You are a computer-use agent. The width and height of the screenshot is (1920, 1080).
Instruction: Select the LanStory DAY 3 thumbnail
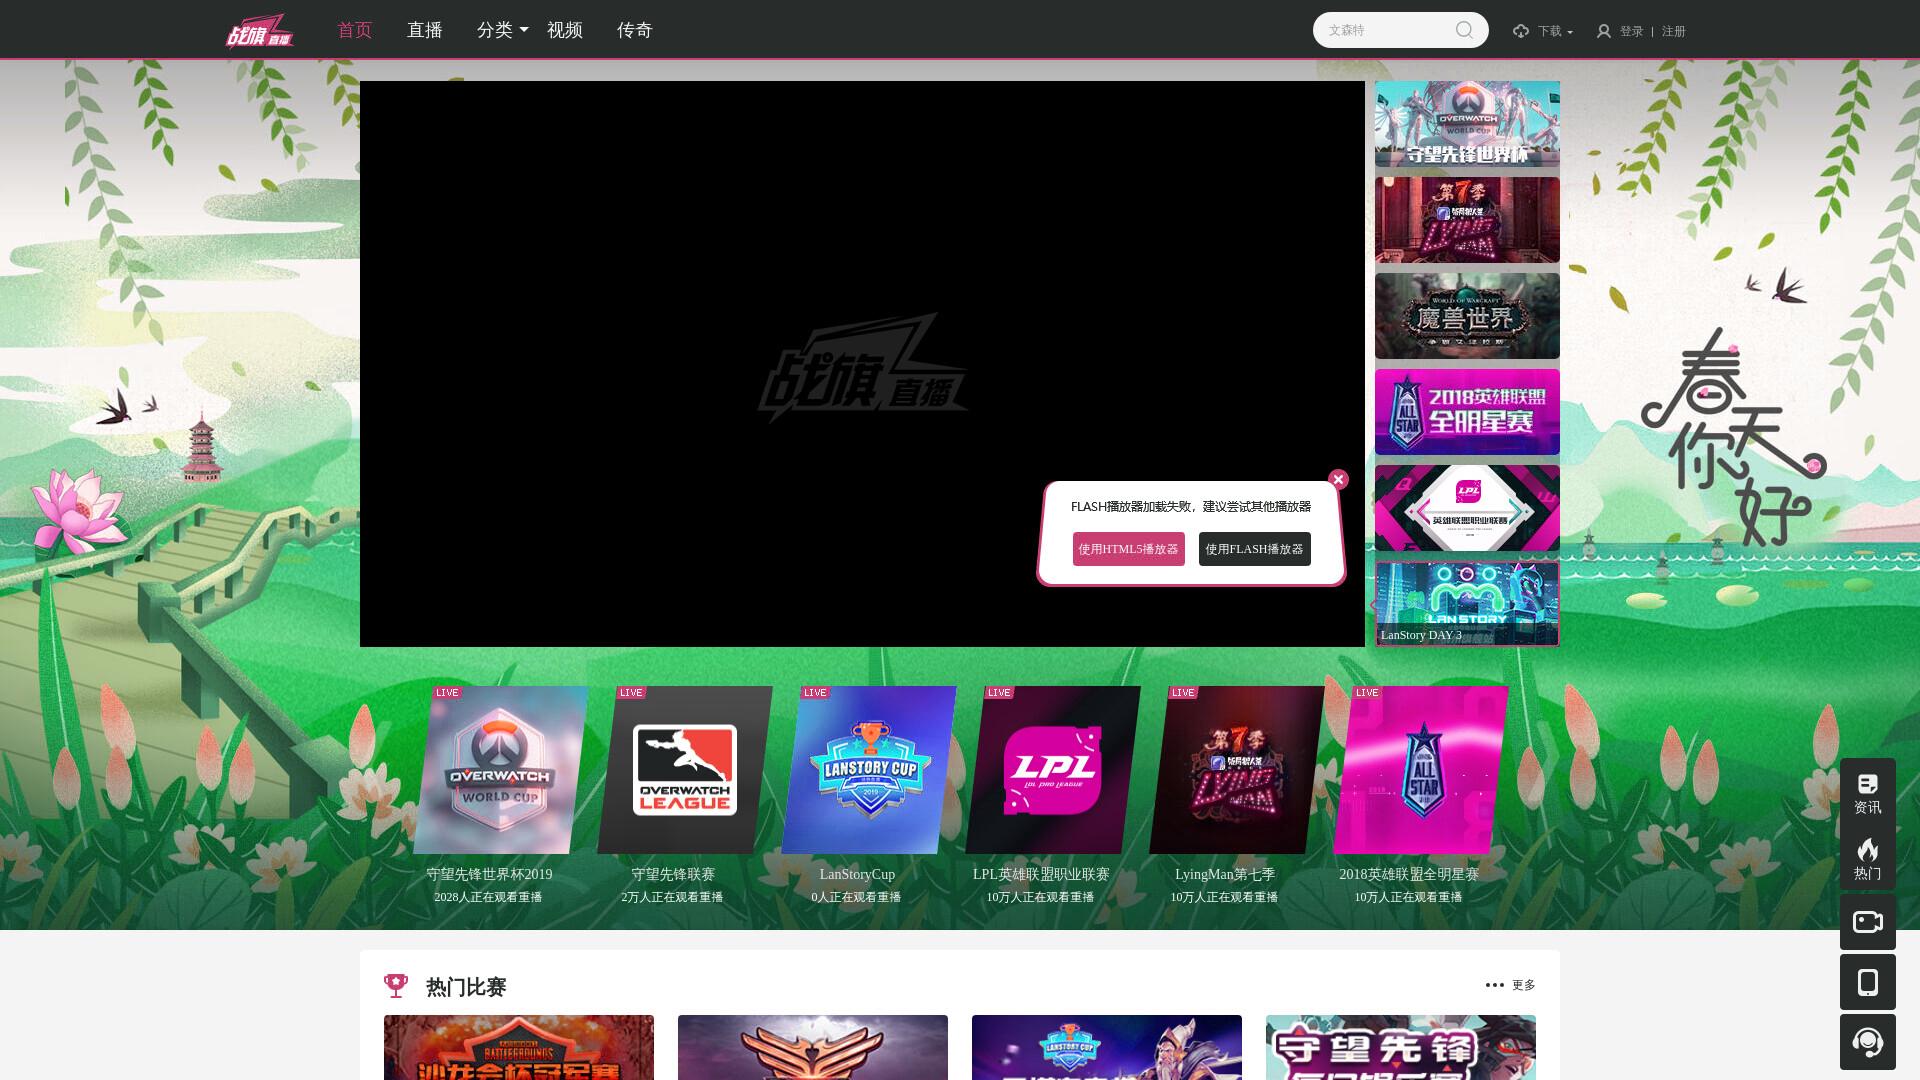pos(1467,604)
